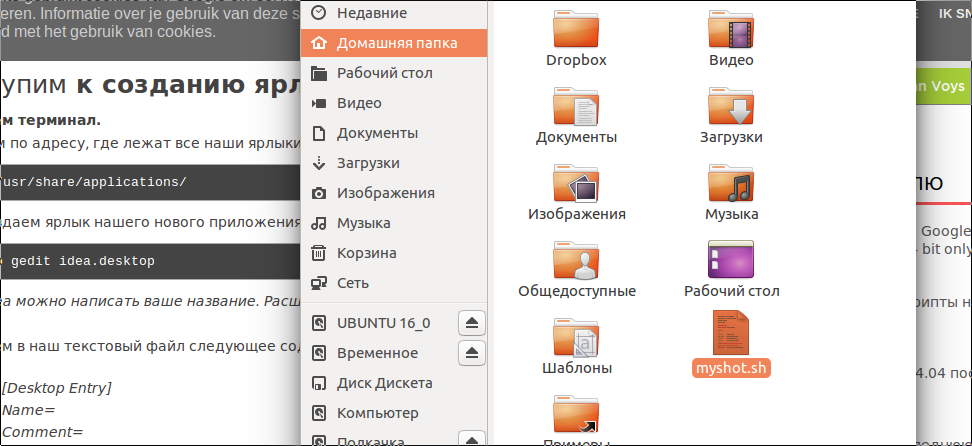Open the UBUNTU 16_0 volume
This screenshot has height=446, width=972.
383,323
